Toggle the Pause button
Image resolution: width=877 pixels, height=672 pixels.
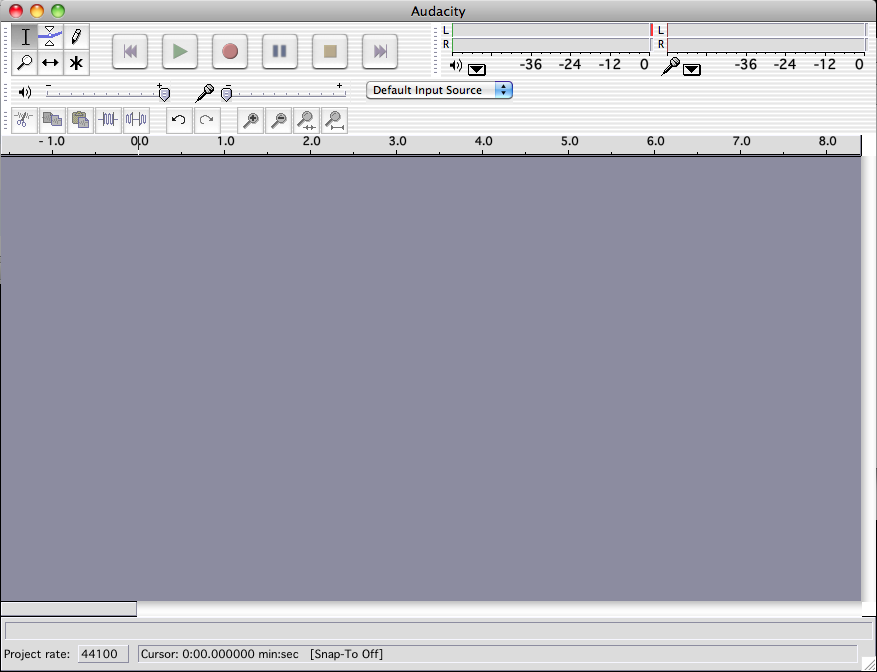tap(280, 51)
